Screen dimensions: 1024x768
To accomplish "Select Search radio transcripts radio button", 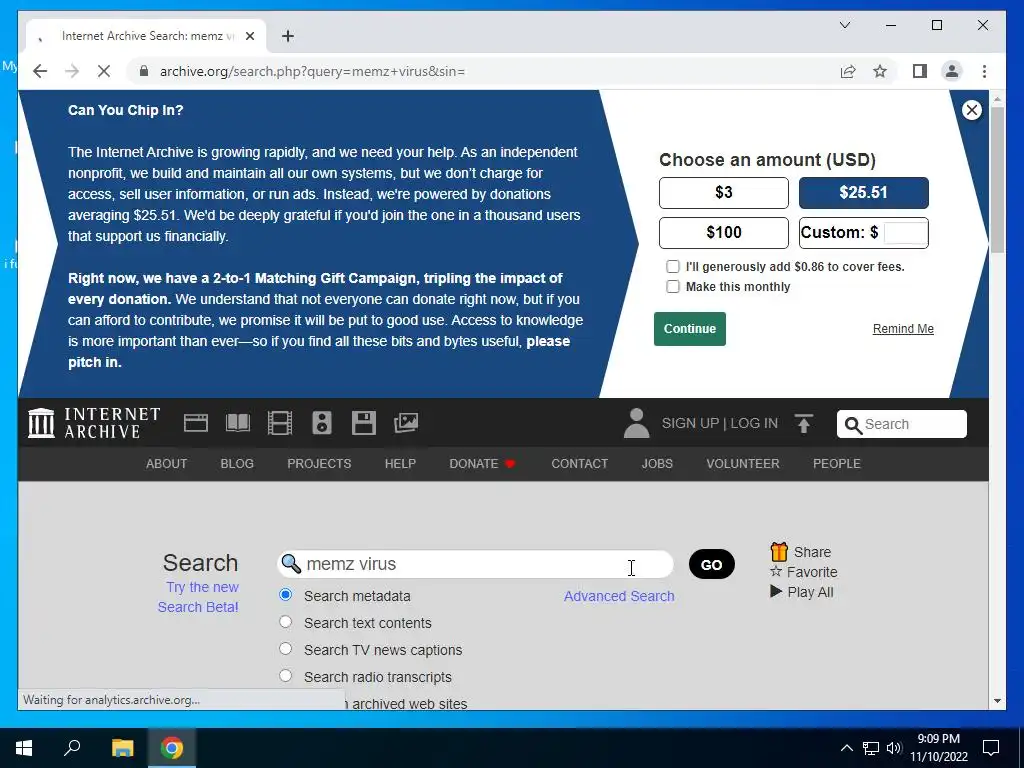I will (x=285, y=675).
